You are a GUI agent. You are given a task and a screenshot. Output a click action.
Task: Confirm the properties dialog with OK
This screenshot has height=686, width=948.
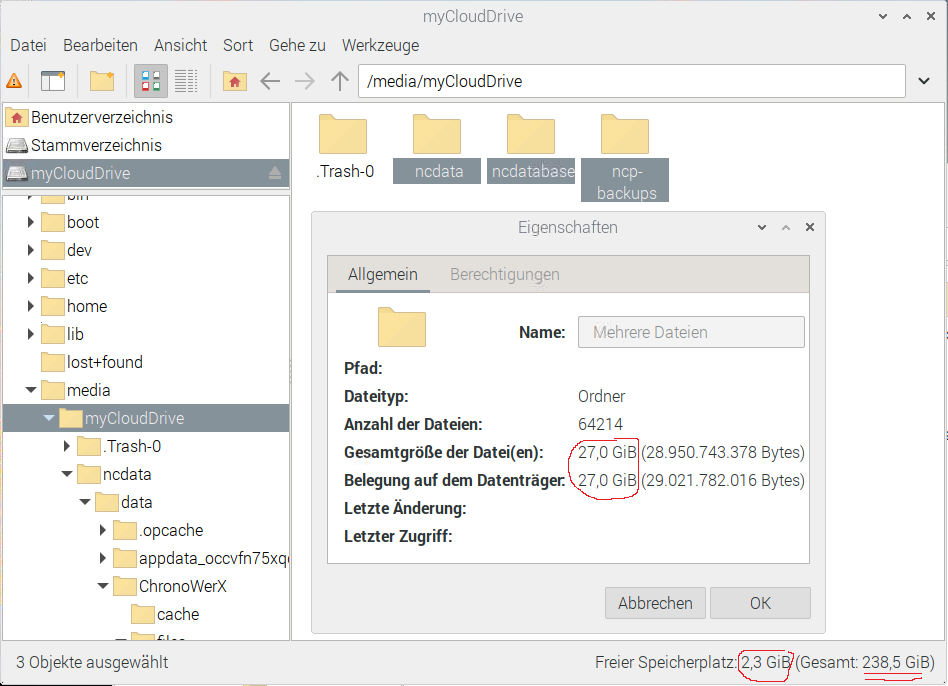[760, 603]
